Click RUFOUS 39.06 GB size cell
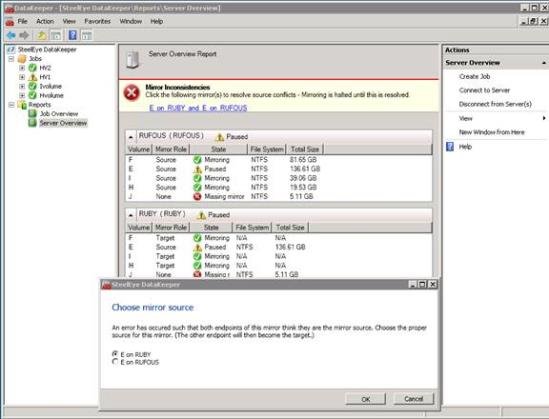This screenshot has width=549, height=419. [x=303, y=178]
